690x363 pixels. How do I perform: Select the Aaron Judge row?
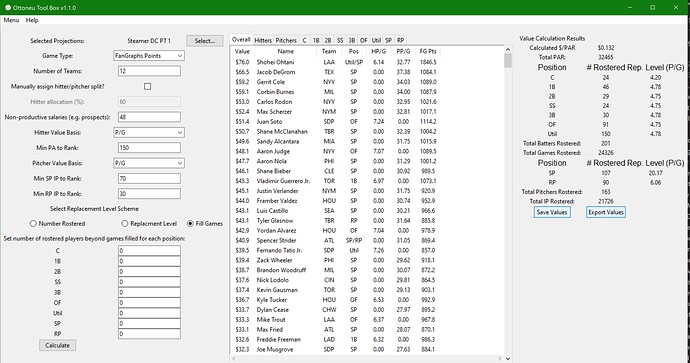[335, 151]
